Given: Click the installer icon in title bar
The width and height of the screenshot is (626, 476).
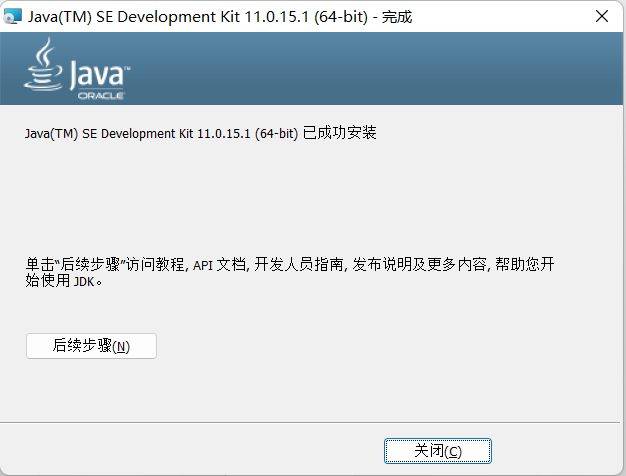Looking at the screenshot, I should click(12, 16).
